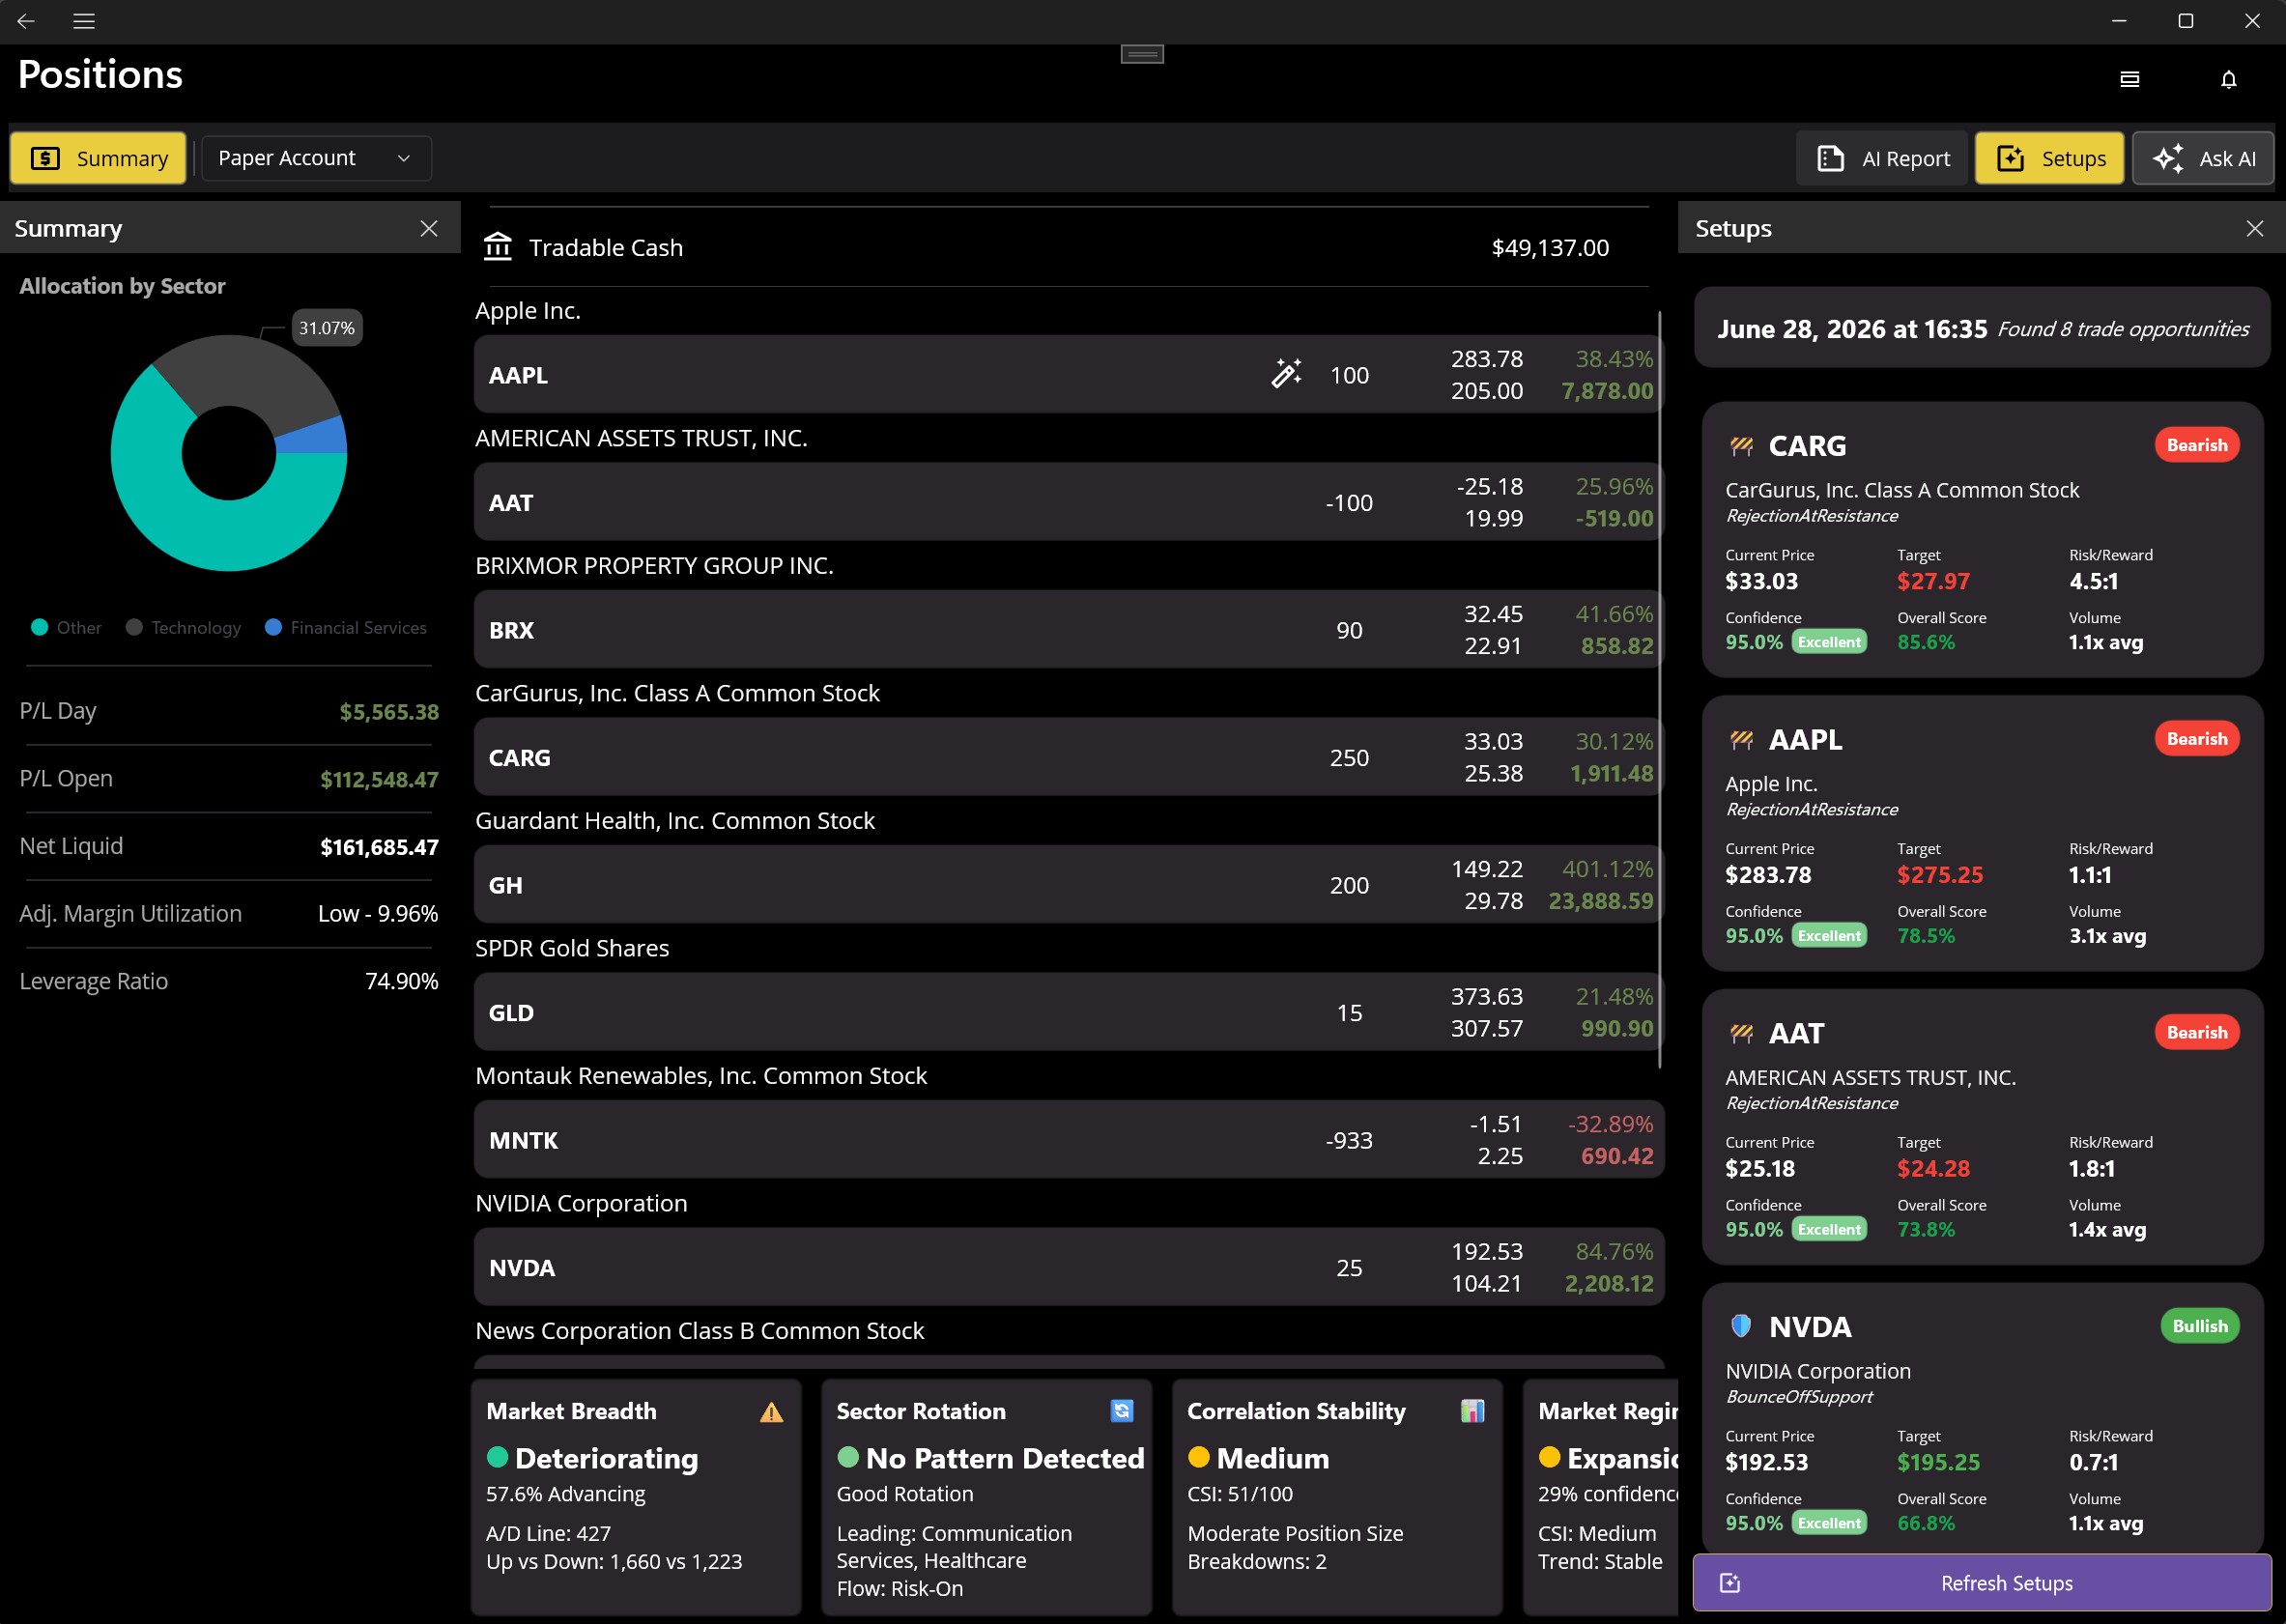Click the Net Liquid value $161,685.47
Screen dimensions: 2286x1624
pos(379,848)
